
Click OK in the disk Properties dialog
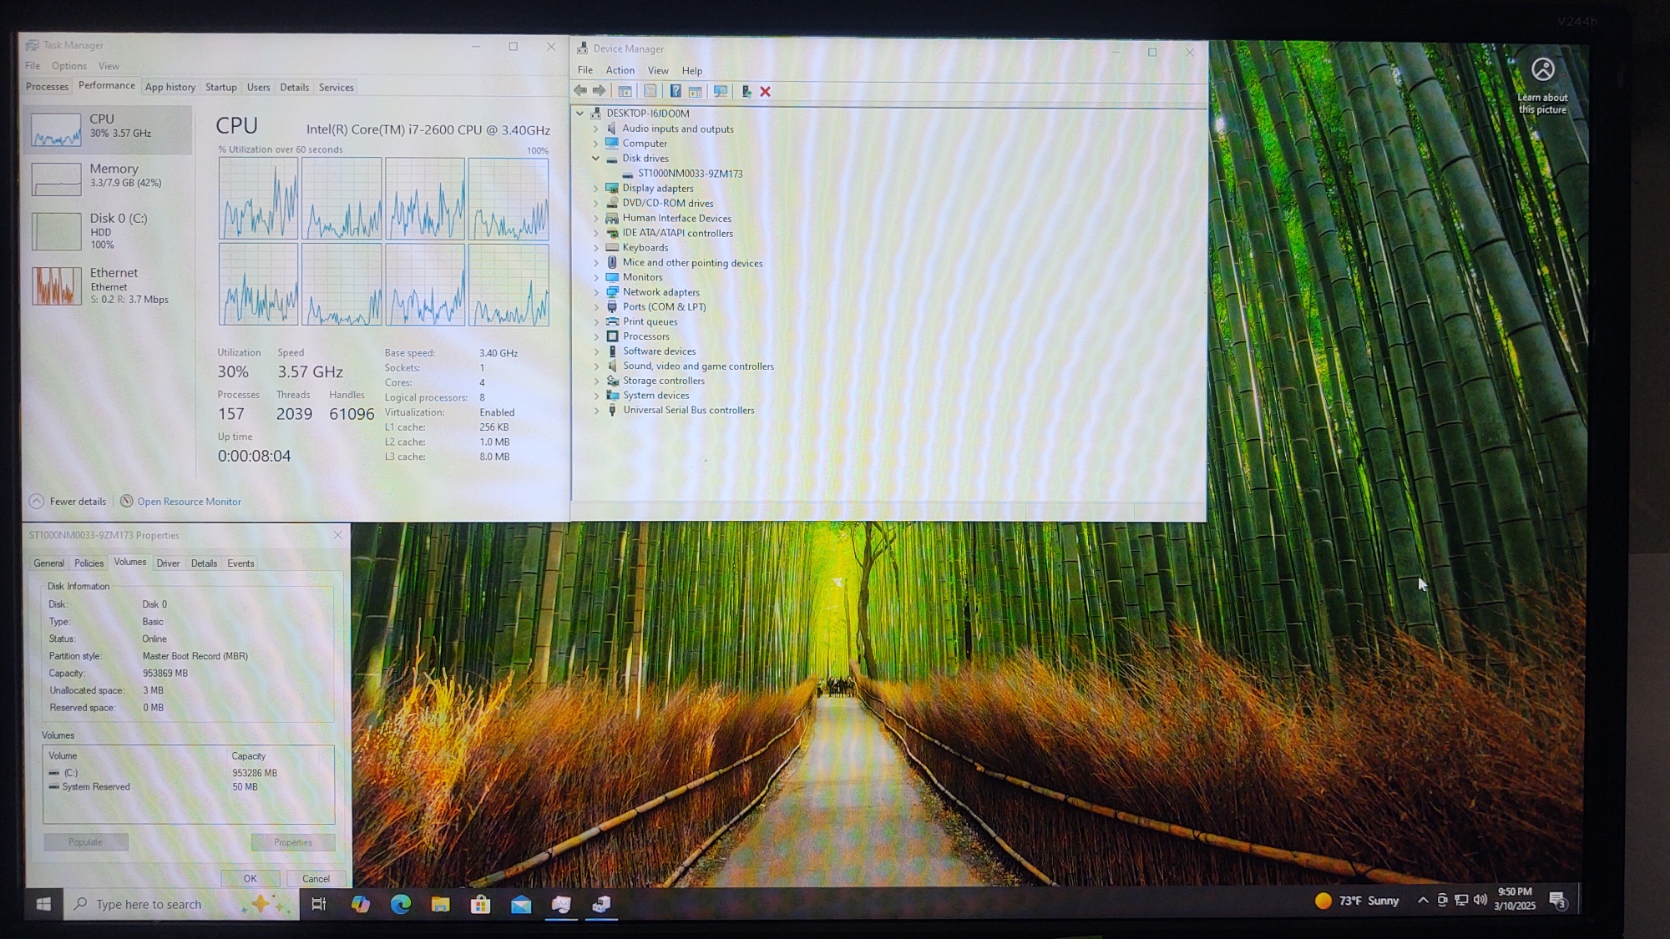tap(250, 878)
